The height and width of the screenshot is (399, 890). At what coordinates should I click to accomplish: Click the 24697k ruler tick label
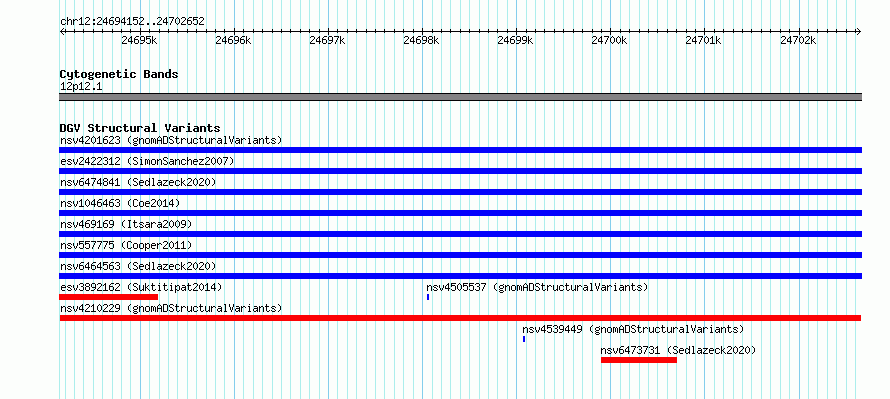click(327, 41)
